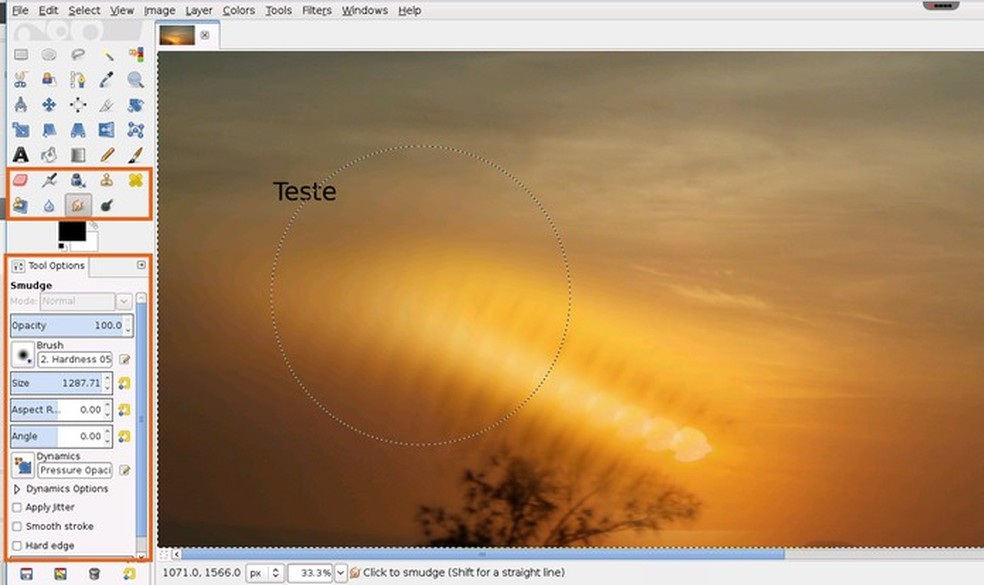Select the Rotate tool
This screenshot has width=984, height=585.
tap(136, 105)
